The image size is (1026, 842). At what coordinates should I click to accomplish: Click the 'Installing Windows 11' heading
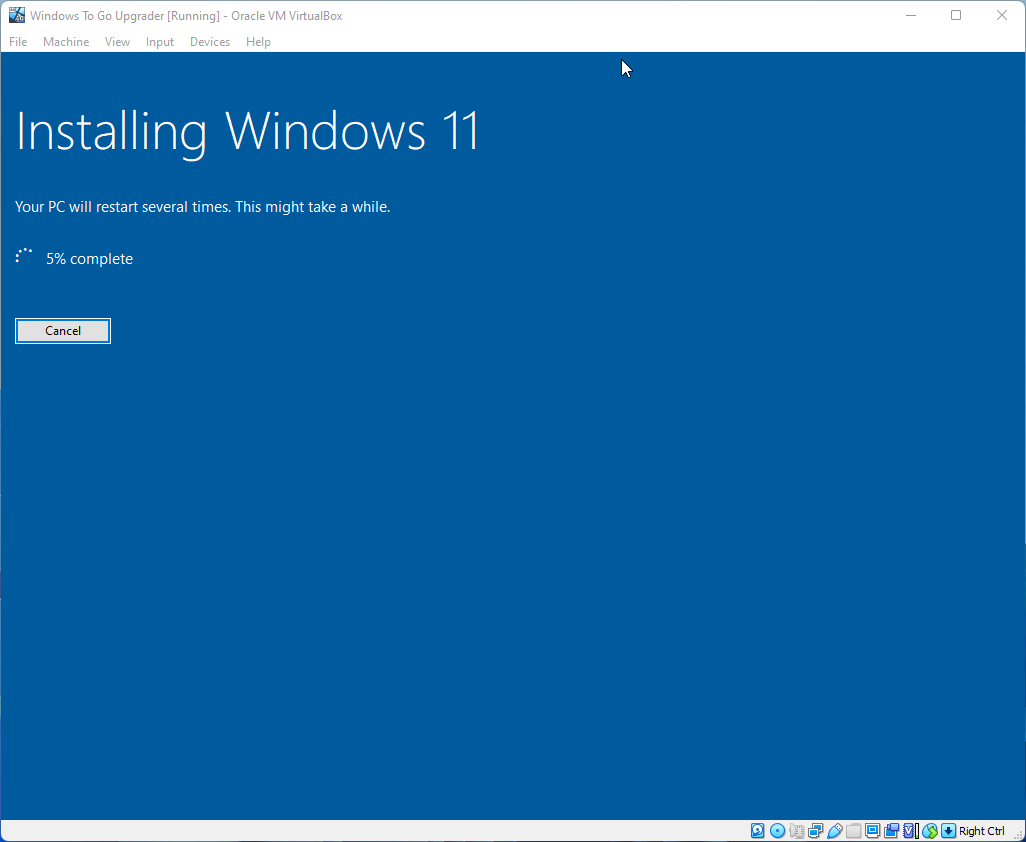click(248, 133)
